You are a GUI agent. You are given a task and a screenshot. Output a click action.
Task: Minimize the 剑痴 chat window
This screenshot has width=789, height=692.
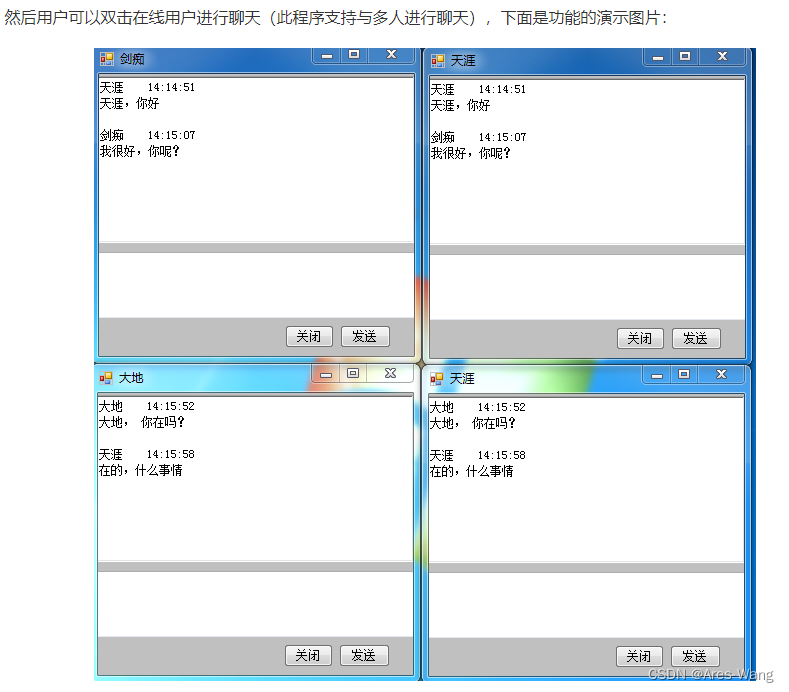(327, 55)
